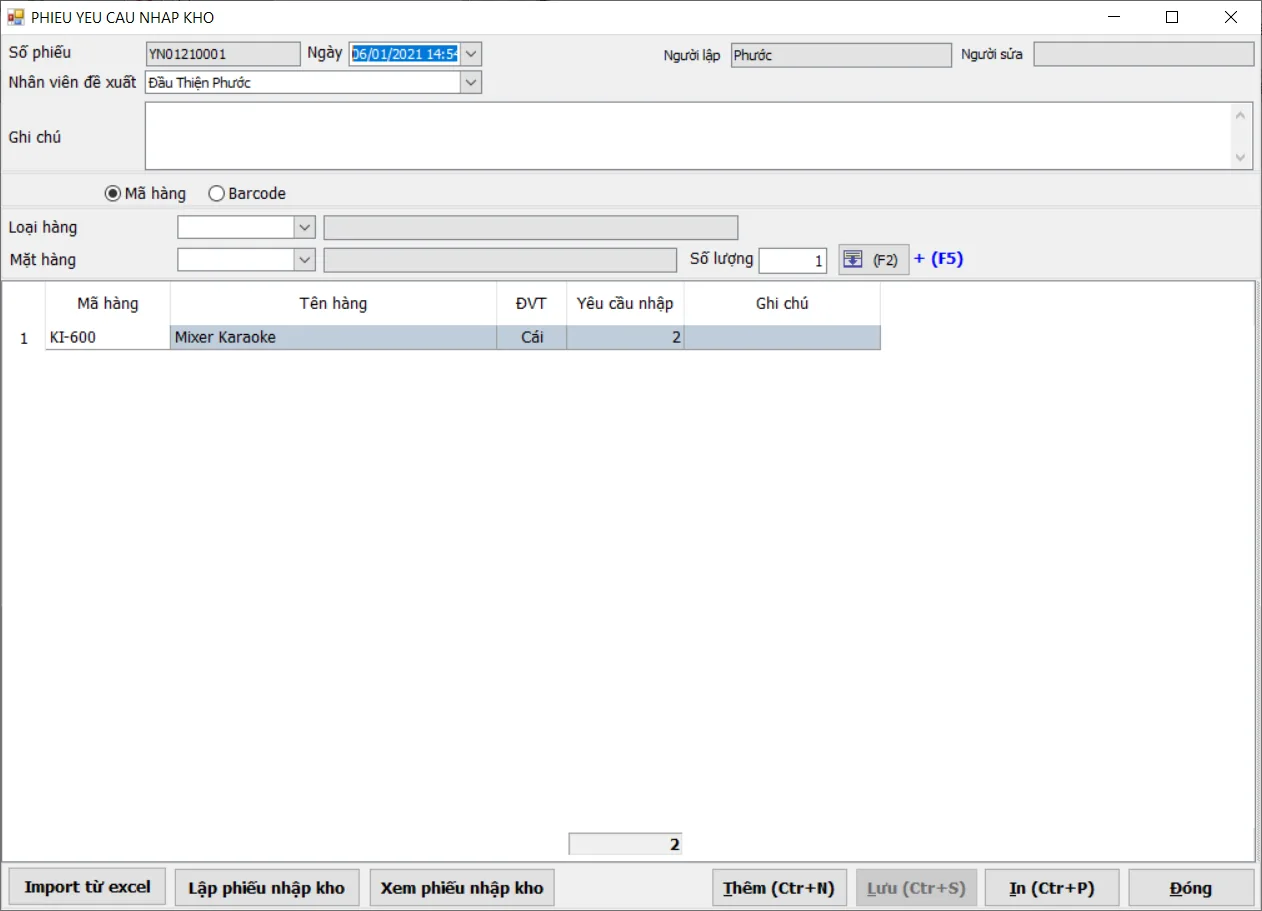The image size is (1262, 911).
Task: Click Lập phiếu nhập kho button
Action: 266,888
